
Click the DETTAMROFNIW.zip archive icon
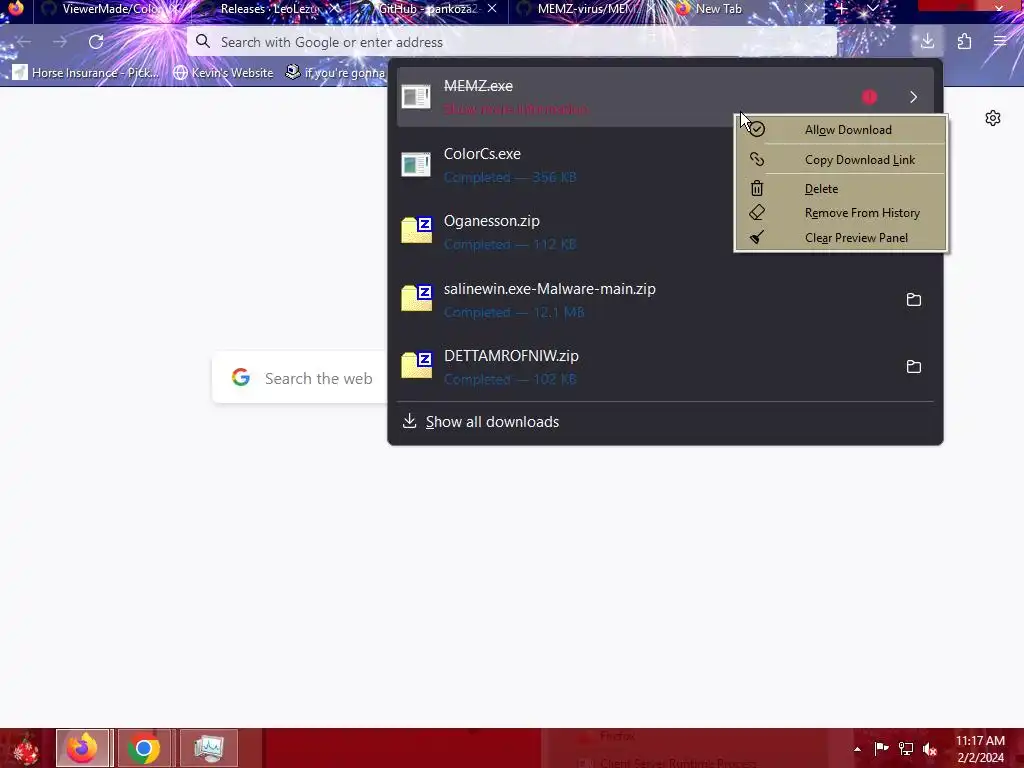pos(416,365)
